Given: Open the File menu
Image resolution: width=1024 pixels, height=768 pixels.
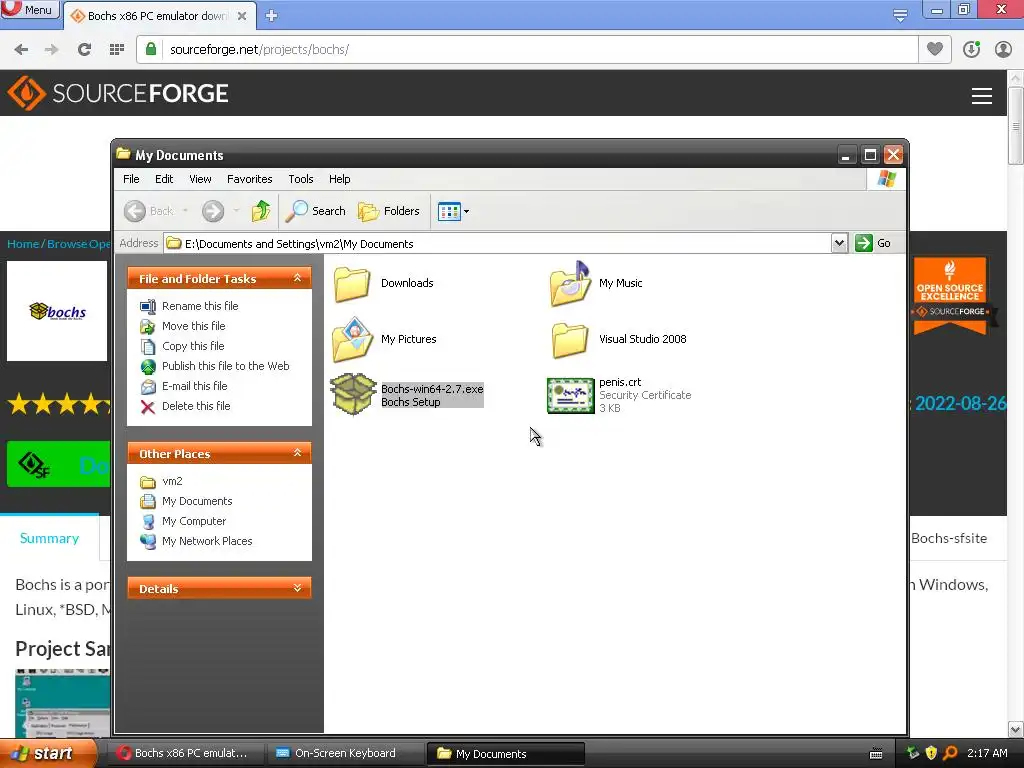Looking at the screenshot, I should [131, 179].
